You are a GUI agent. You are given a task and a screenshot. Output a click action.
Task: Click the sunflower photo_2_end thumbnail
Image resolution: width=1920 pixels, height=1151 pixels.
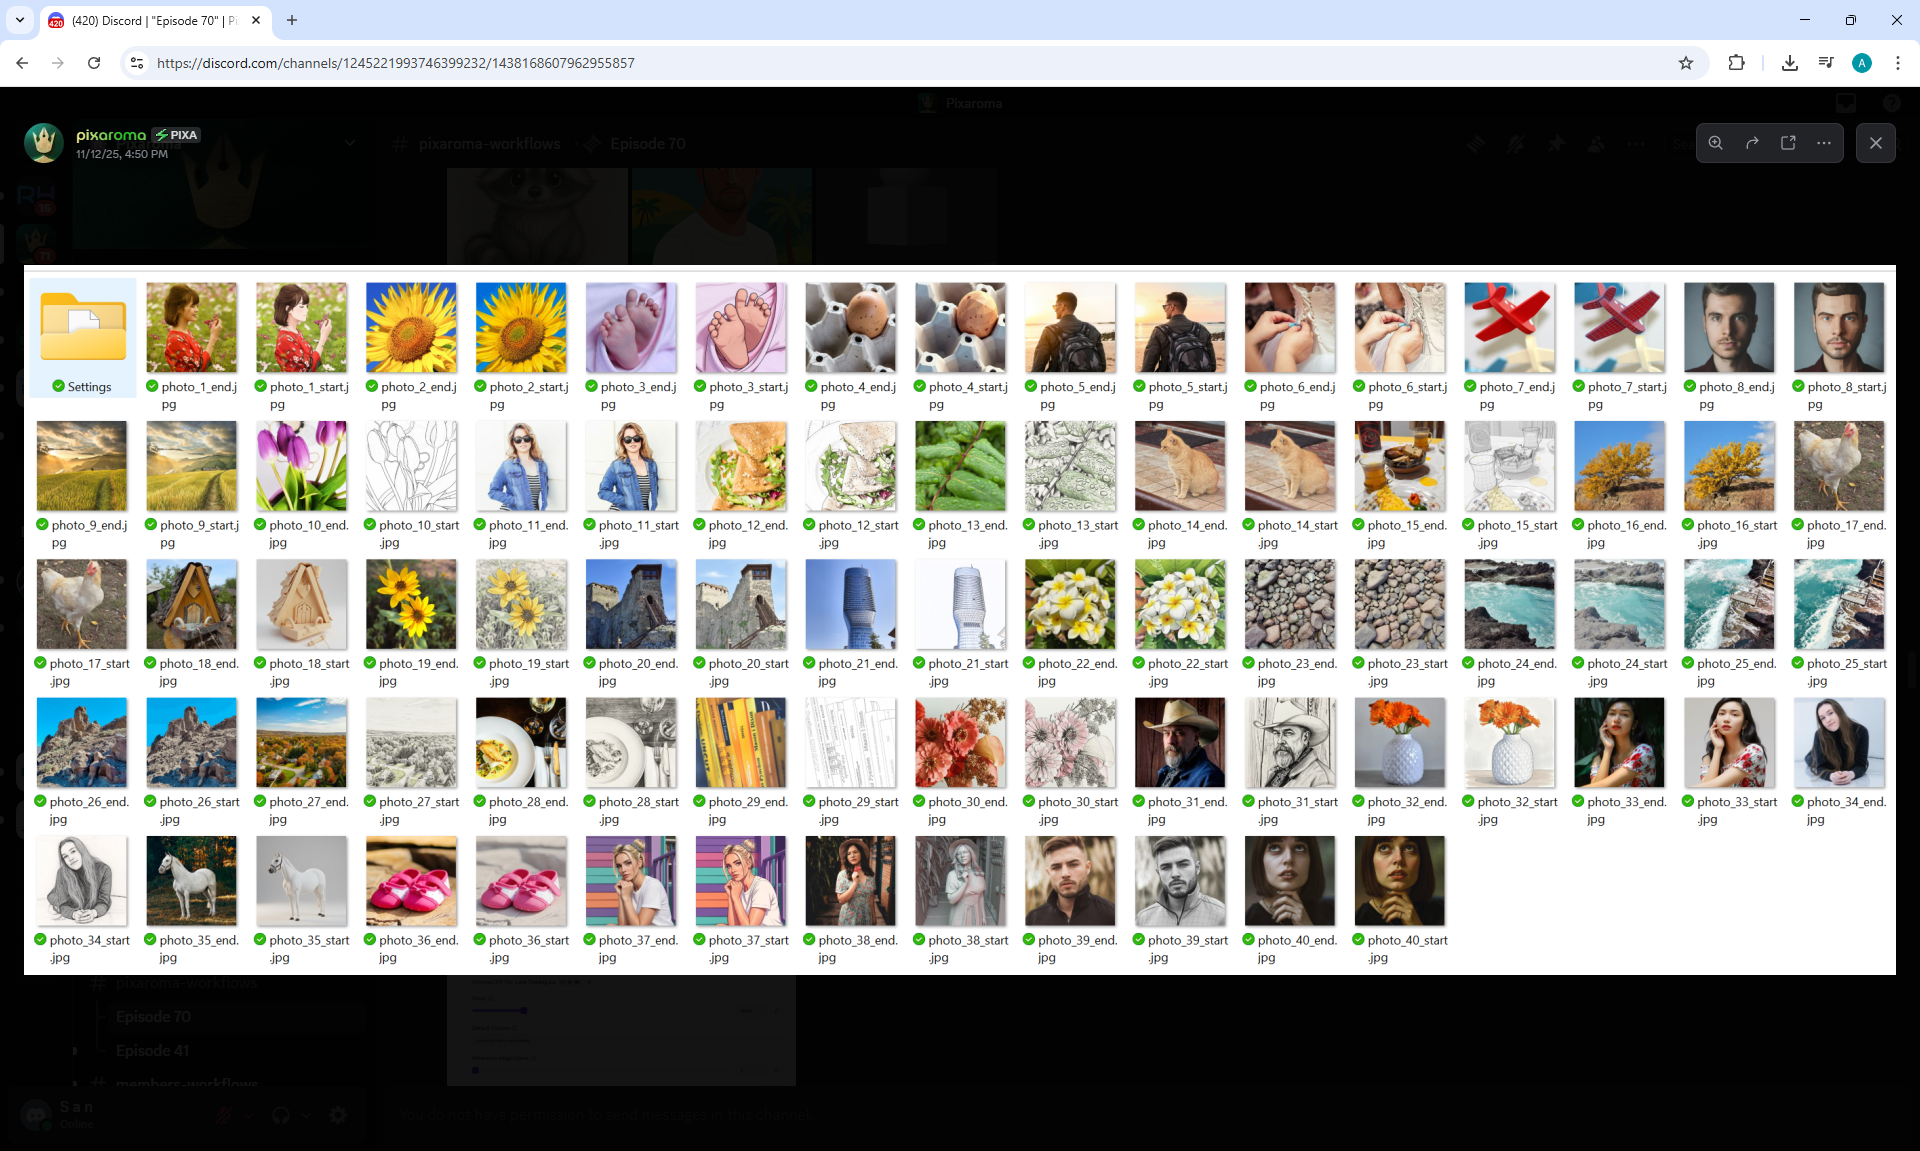tap(411, 328)
